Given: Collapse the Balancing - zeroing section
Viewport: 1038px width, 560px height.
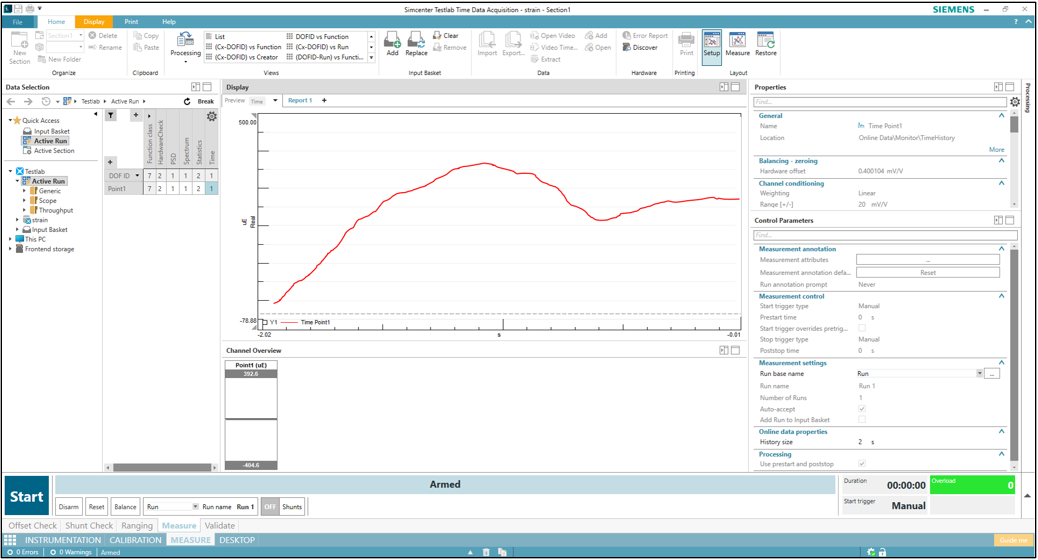Looking at the screenshot, I should click(1002, 161).
